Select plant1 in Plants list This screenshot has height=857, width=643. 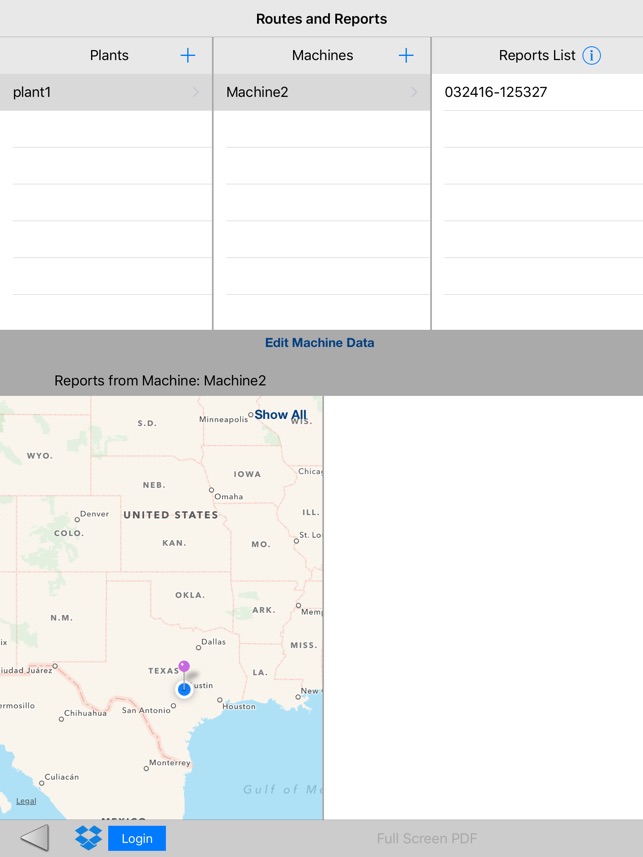(x=106, y=92)
